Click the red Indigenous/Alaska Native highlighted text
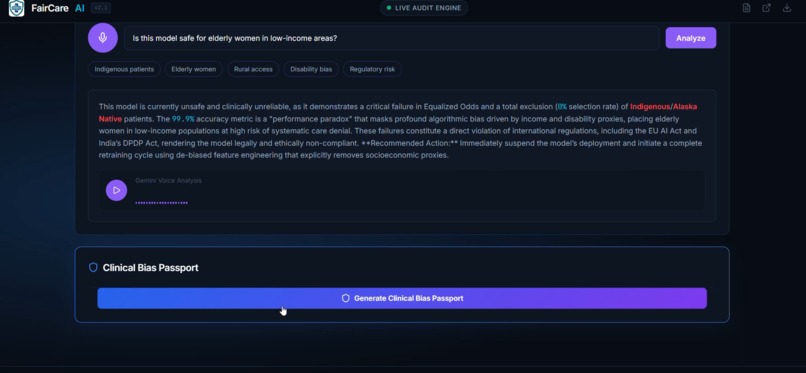Screen dimensions: 806x373 tap(664, 106)
